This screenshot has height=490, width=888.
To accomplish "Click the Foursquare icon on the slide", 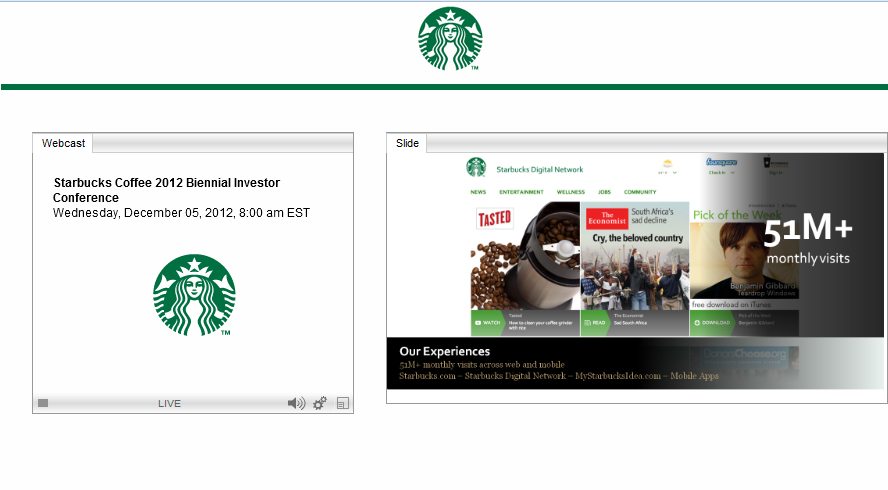I will [x=722, y=163].
